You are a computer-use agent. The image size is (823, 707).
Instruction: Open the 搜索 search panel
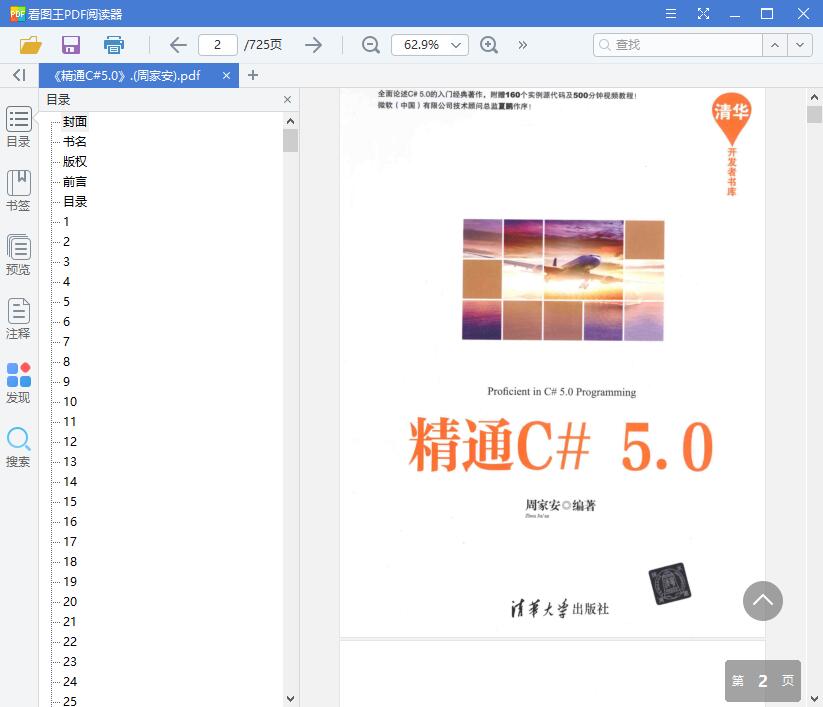(x=18, y=447)
